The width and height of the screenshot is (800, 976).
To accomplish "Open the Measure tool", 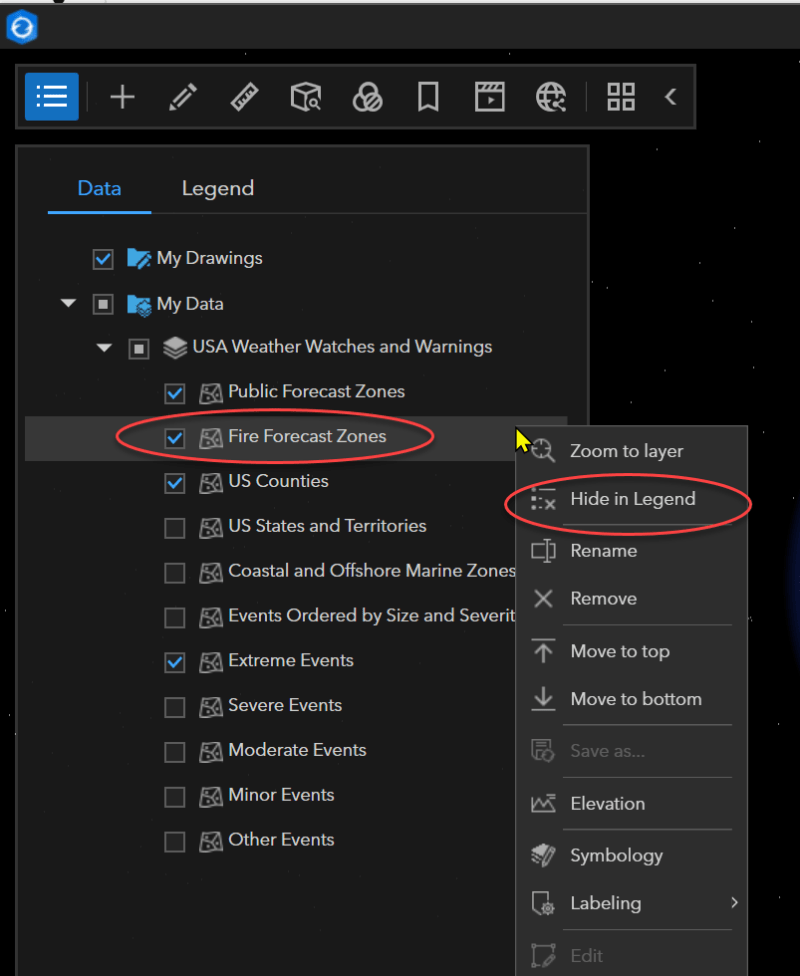I will tap(244, 97).
